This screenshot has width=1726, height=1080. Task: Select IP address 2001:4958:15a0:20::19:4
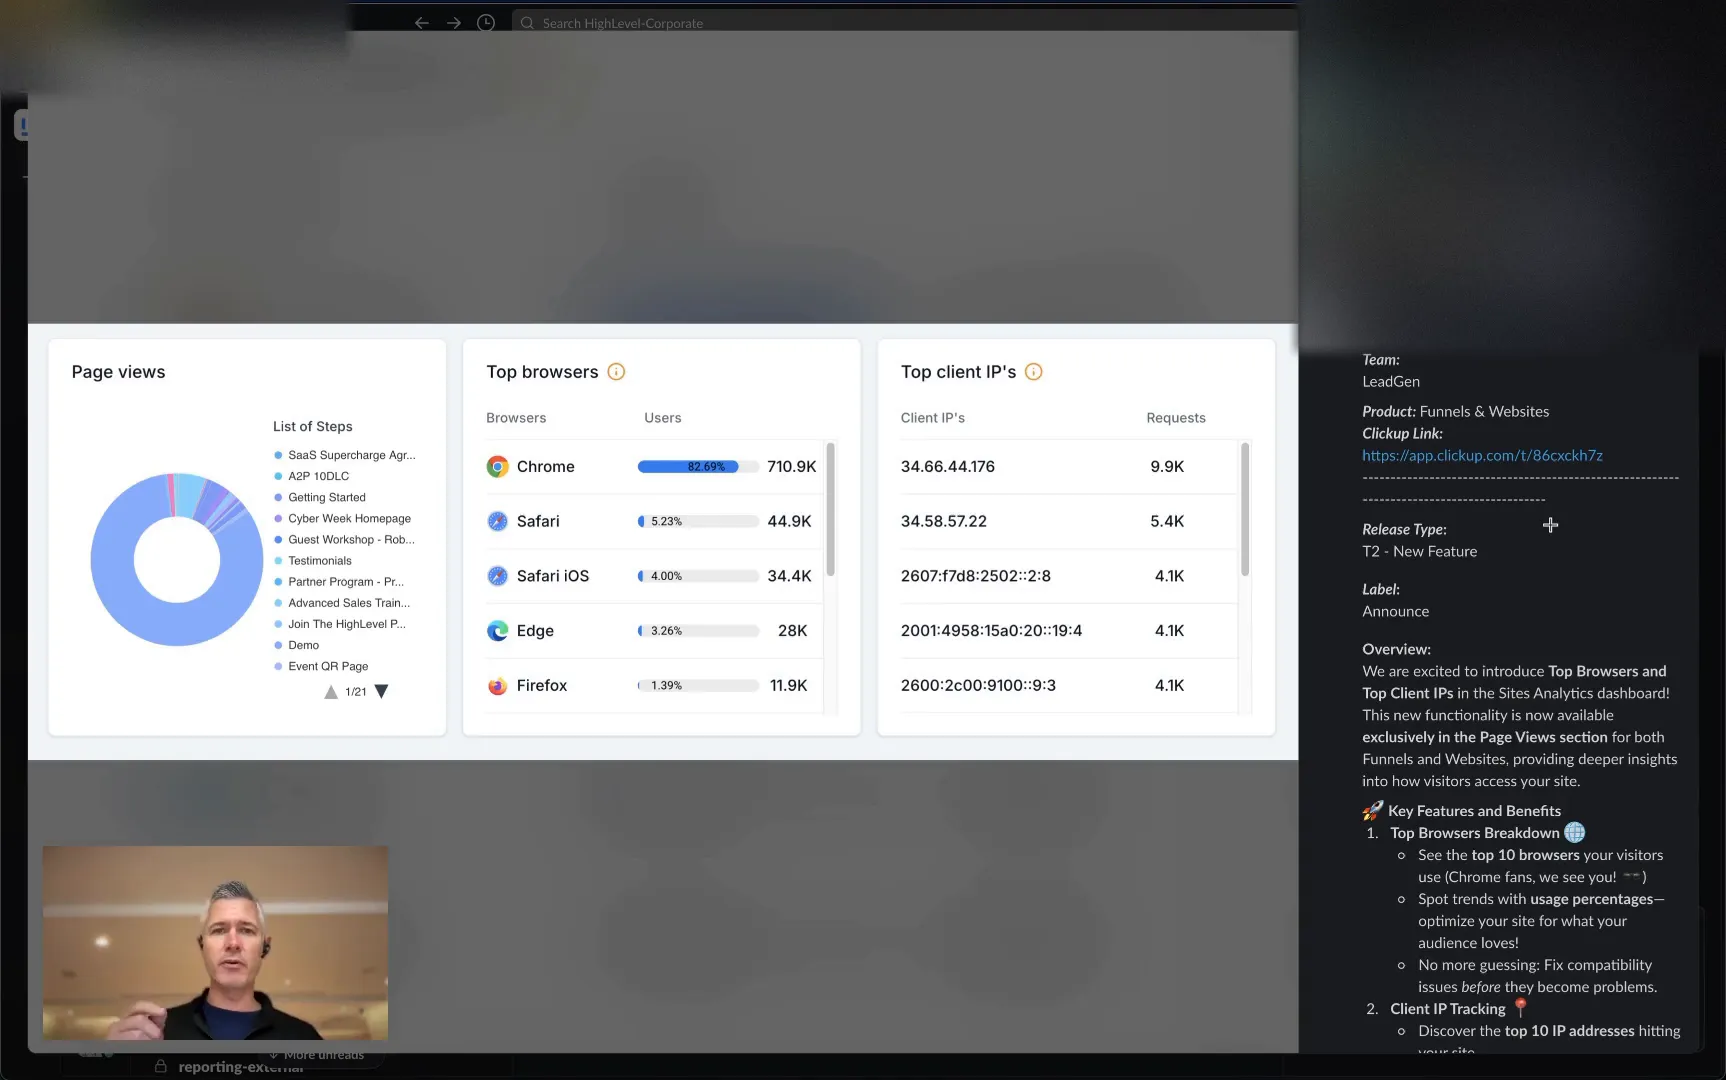coord(991,630)
